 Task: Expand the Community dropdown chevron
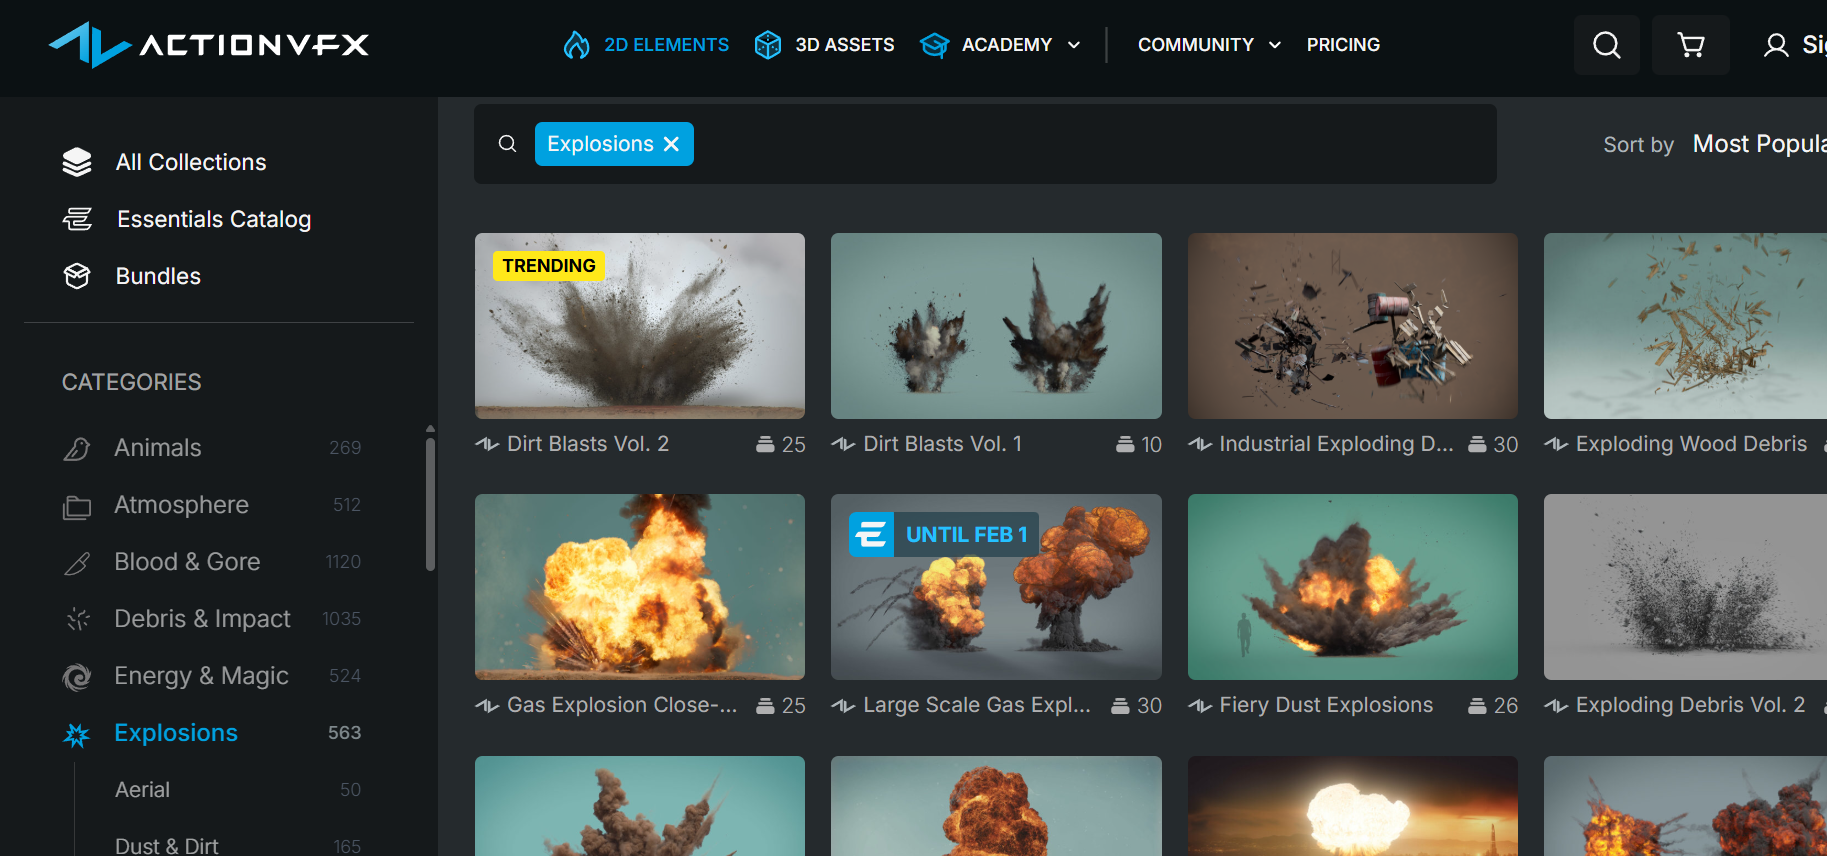point(1275,45)
